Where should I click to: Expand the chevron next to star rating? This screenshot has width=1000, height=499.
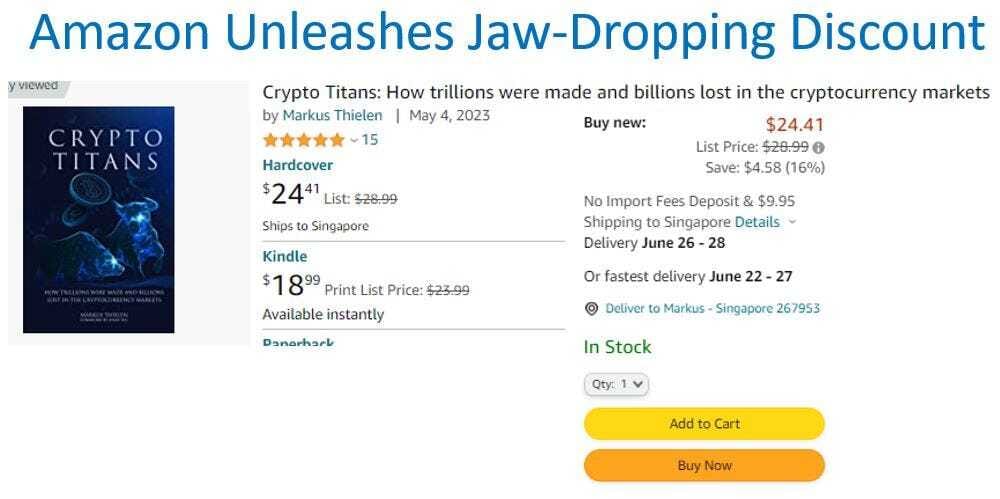pos(353,140)
